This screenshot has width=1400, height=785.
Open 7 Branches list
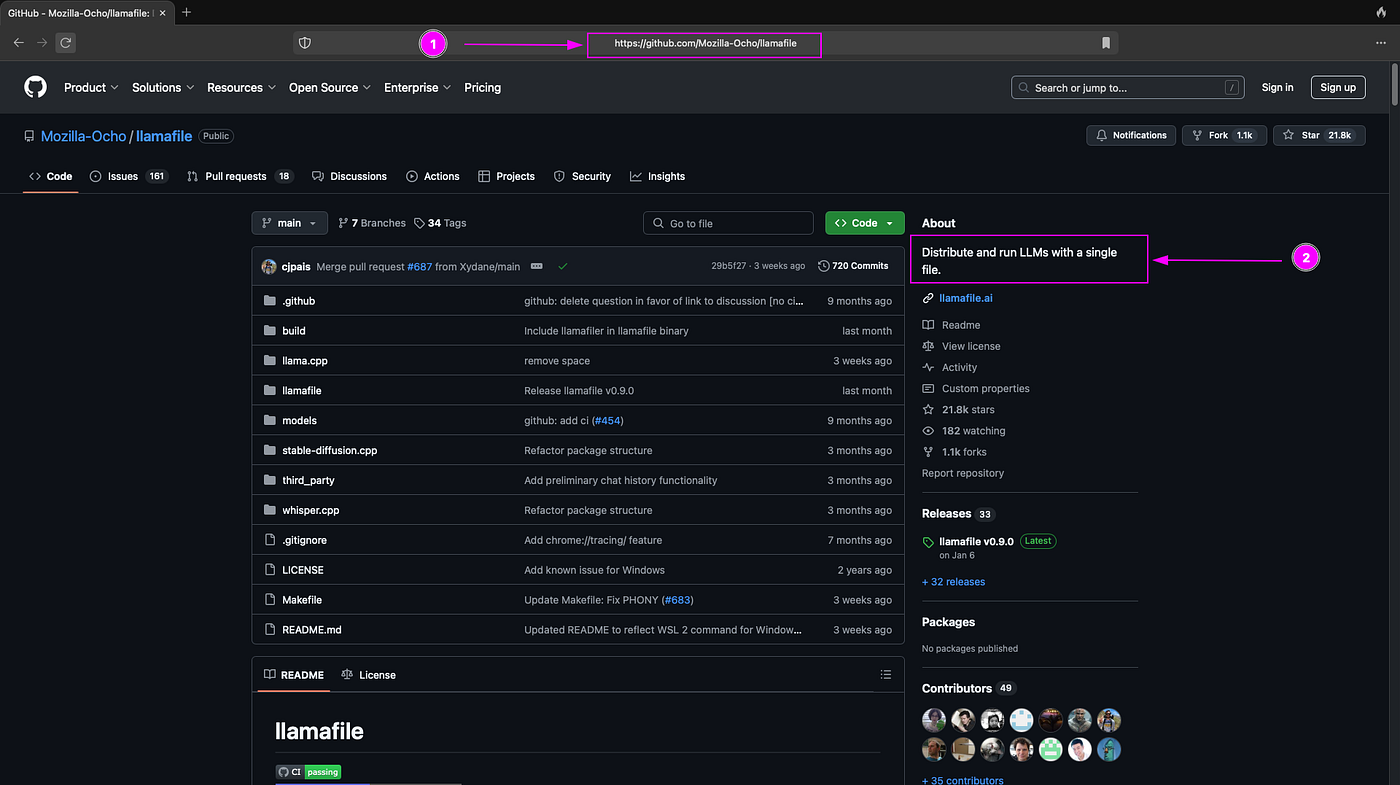point(372,223)
